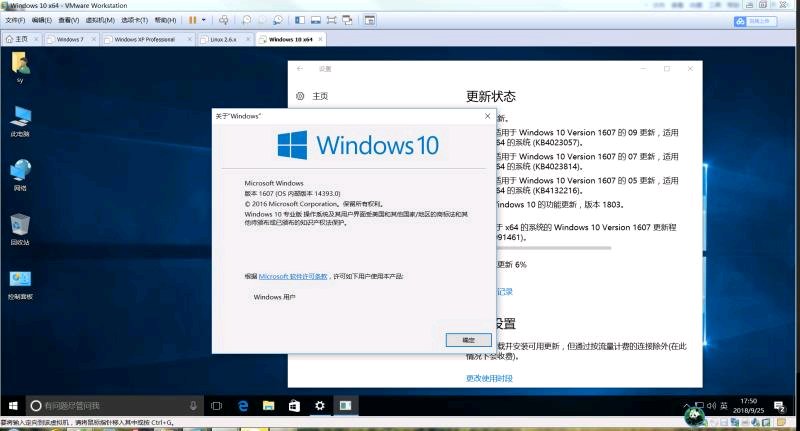Switch to the Linux 2.6.x tab

(223, 39)
